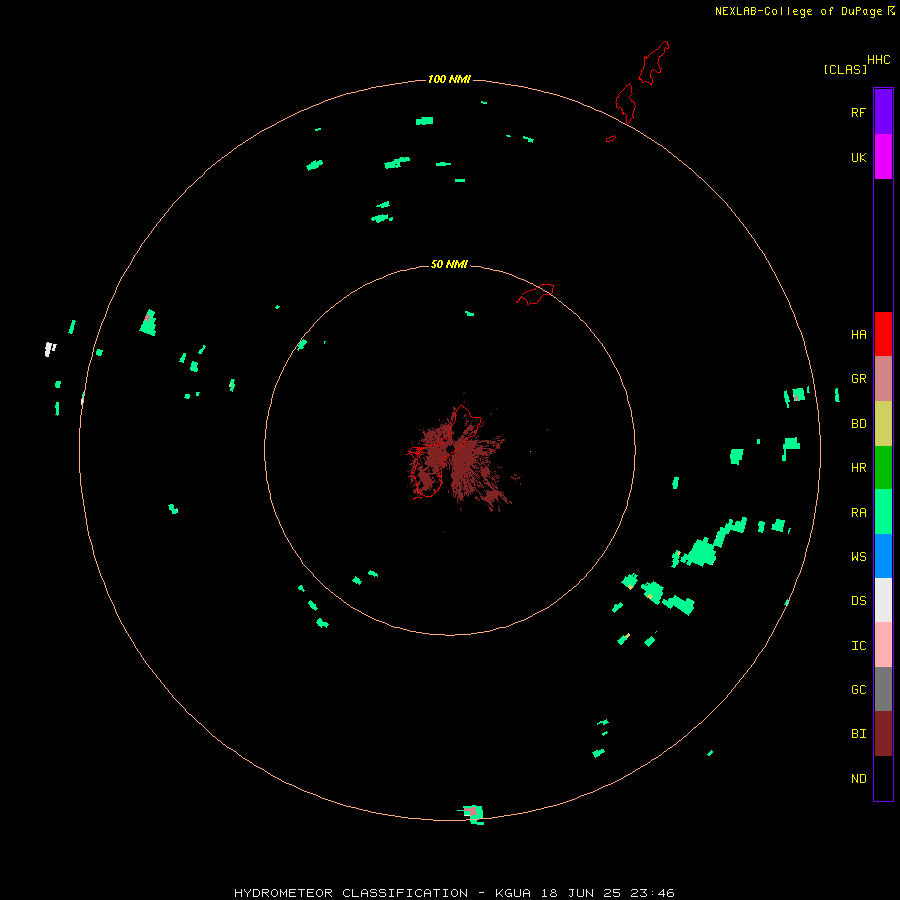This screenshot has height=900, width=900.
Task: Click the 100 NMI range ring label
Action: pos(449,79)
